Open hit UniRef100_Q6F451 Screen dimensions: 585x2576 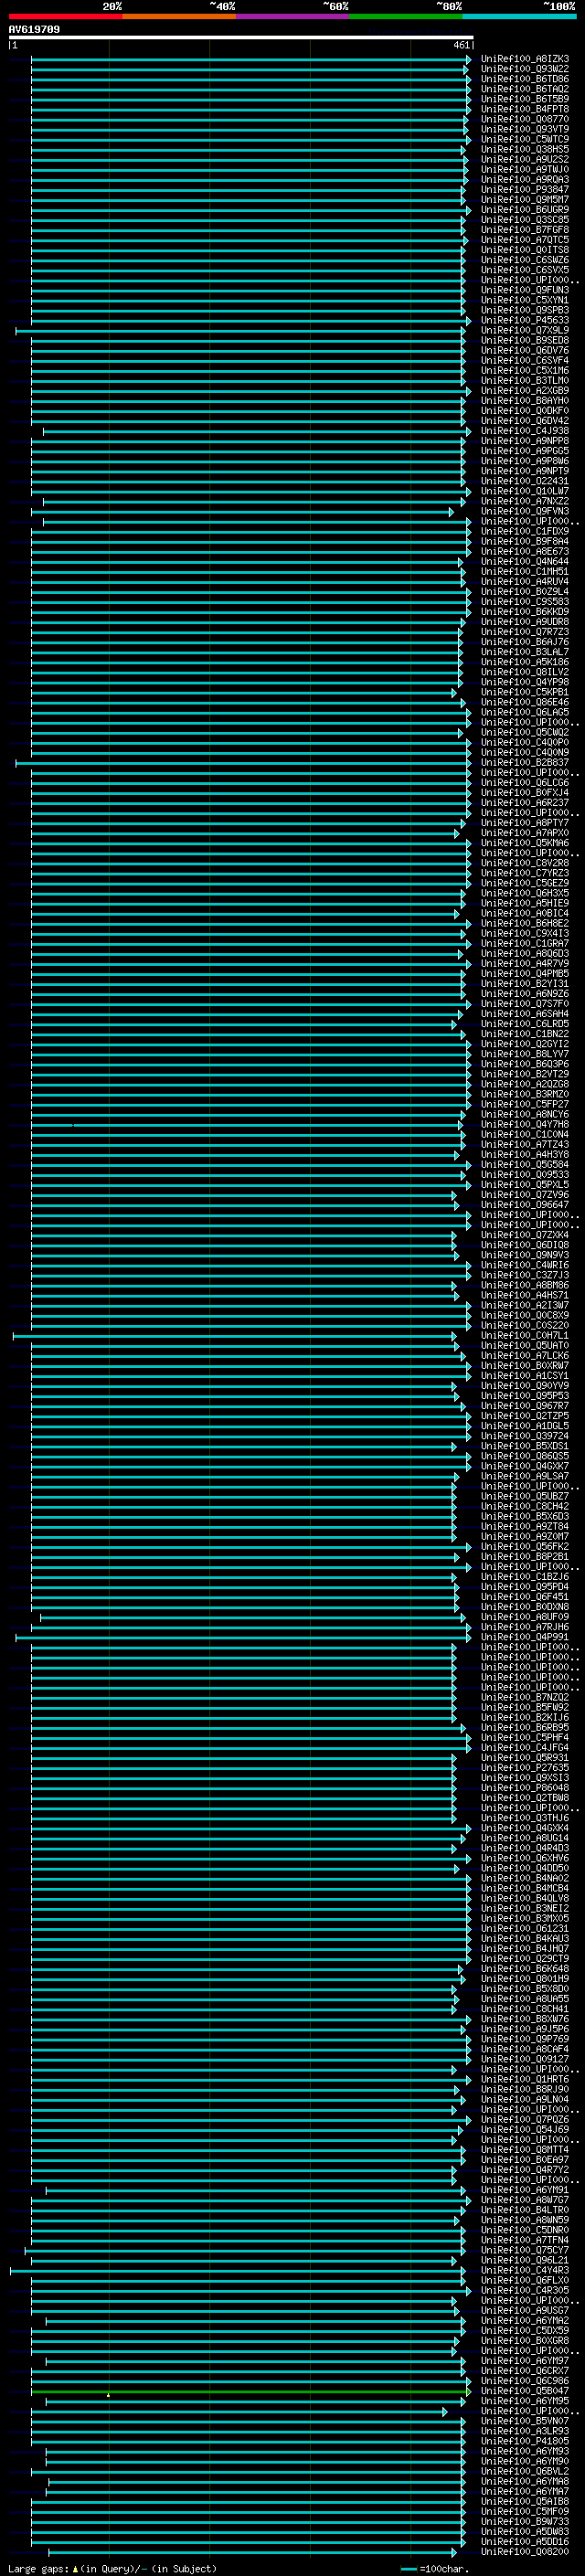point(524,1597)
